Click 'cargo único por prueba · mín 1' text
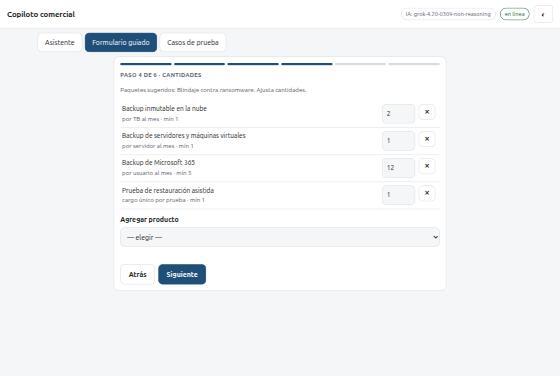560x376 pixels. tap(163, 200)
